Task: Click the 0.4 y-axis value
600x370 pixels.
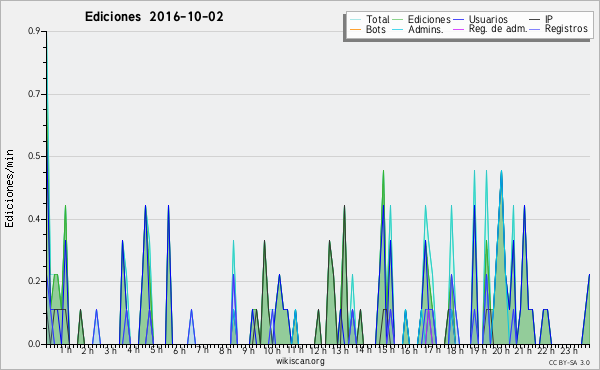Action: tap(34, 219)
